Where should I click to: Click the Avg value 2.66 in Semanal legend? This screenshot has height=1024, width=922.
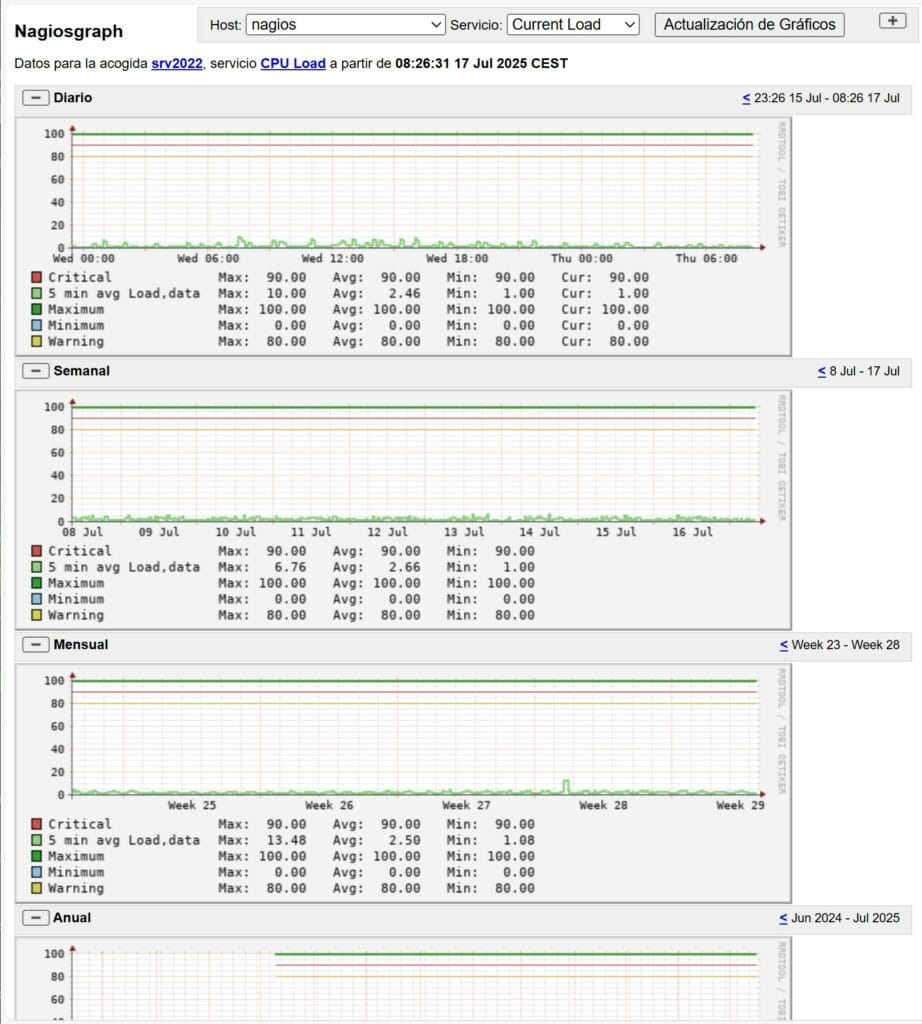click(405, 568)
